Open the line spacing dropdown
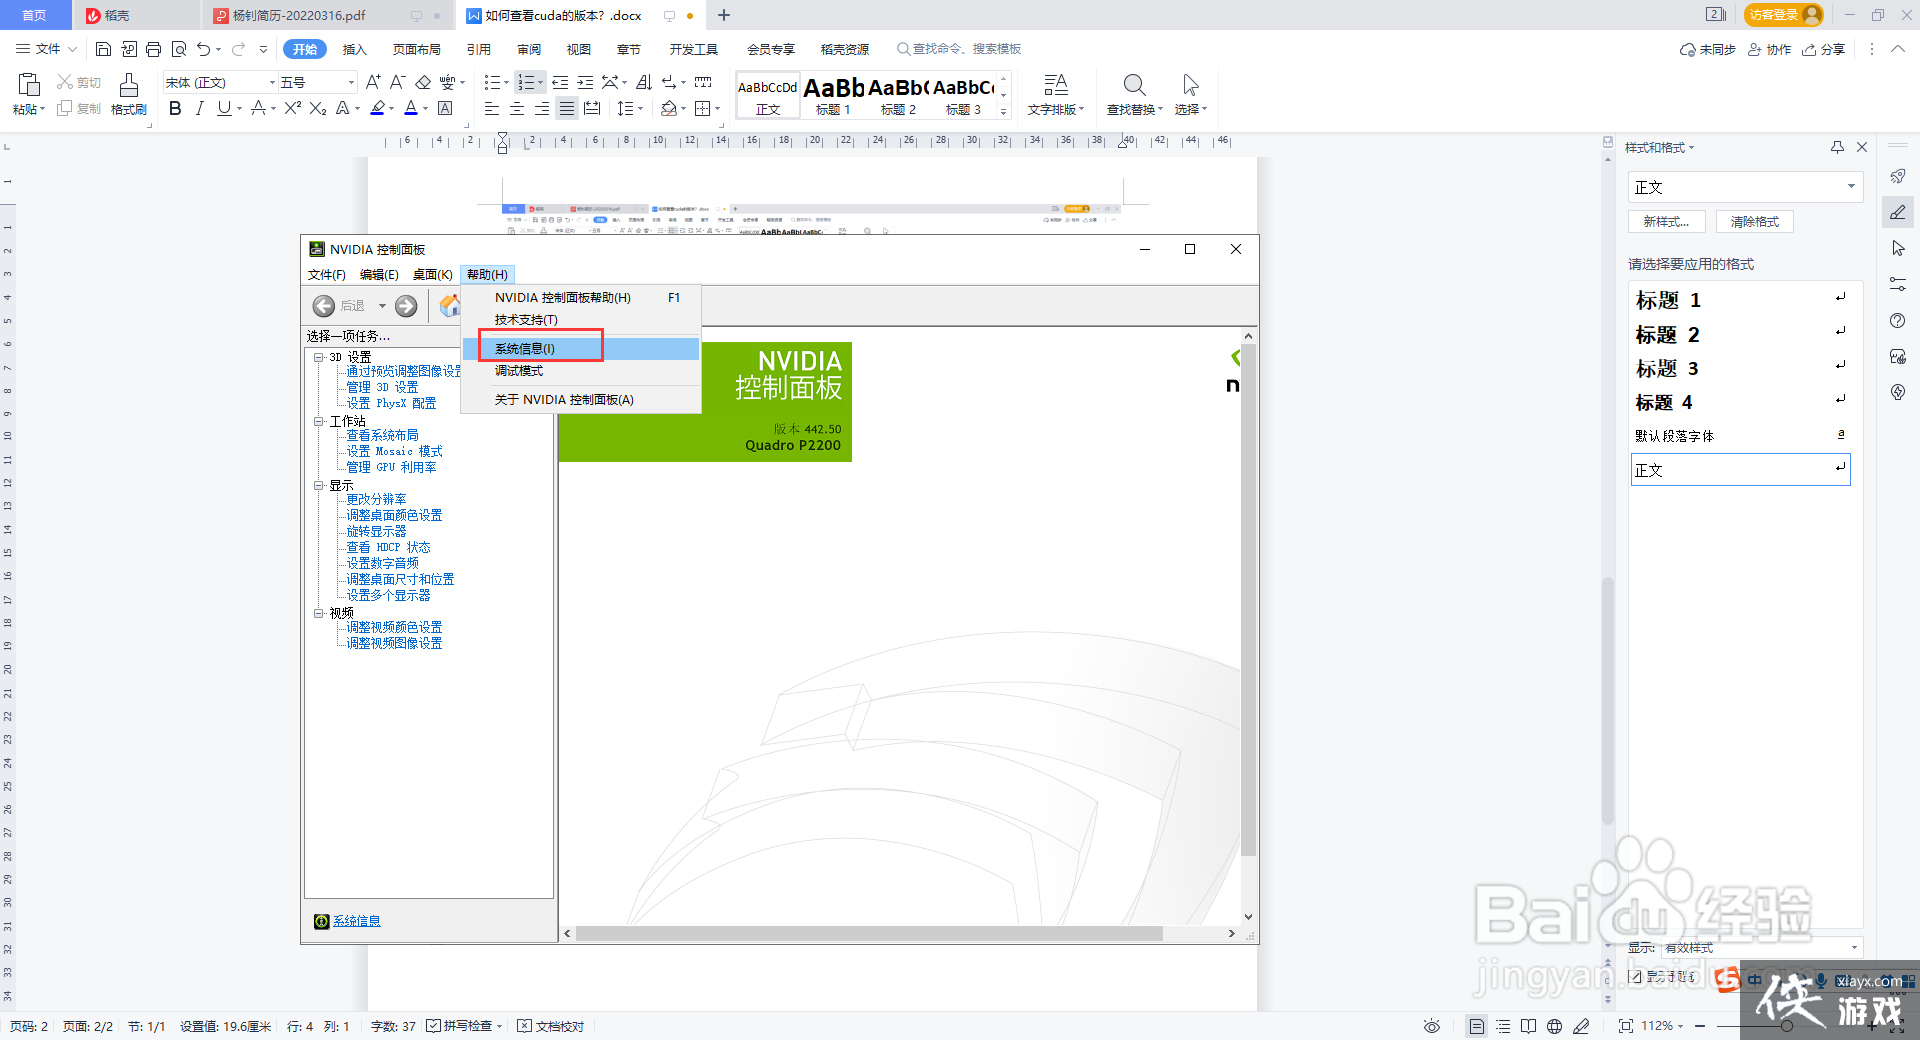 [629, 108]
